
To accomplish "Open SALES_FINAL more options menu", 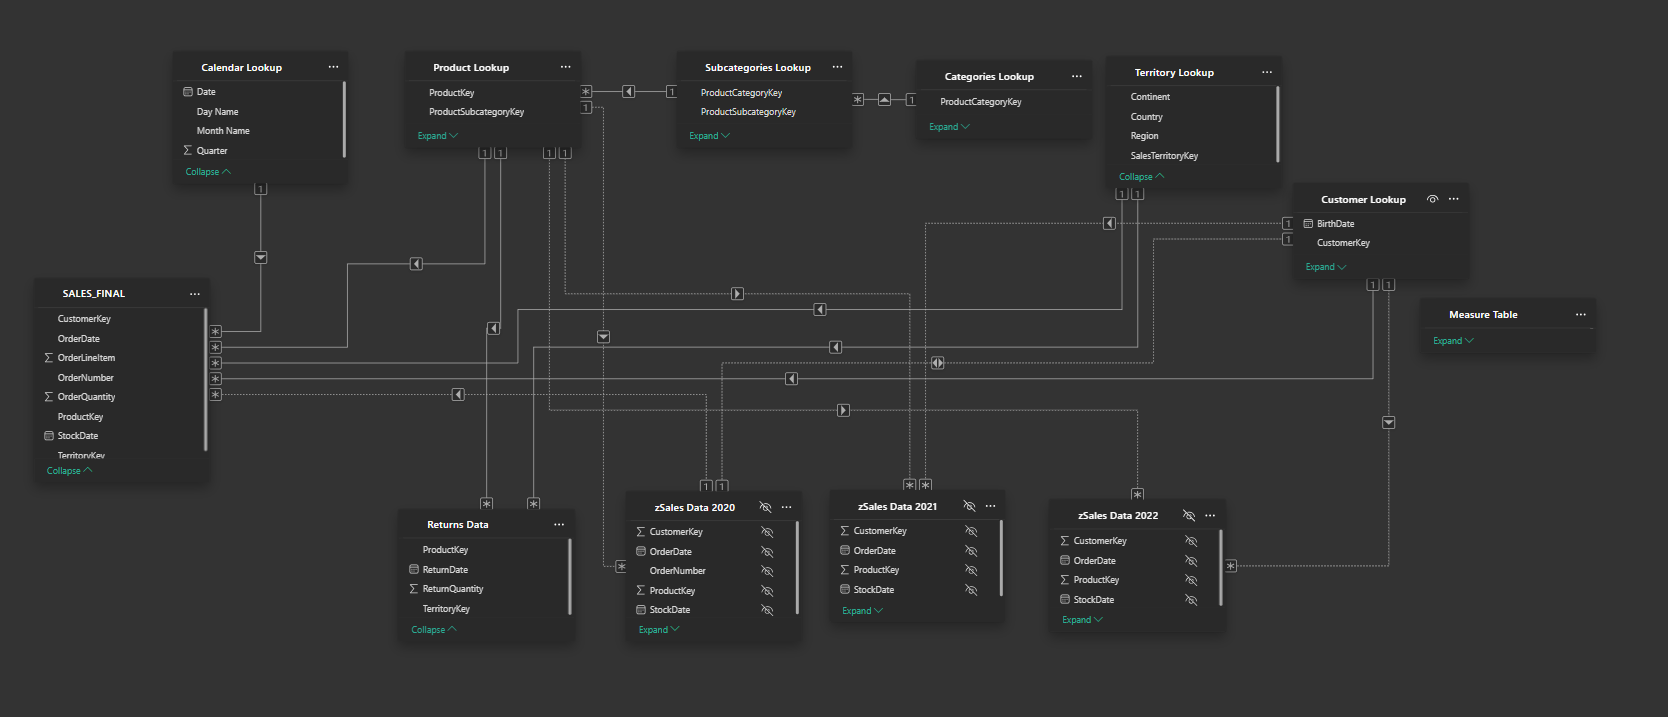I will (x=194, y=294).
